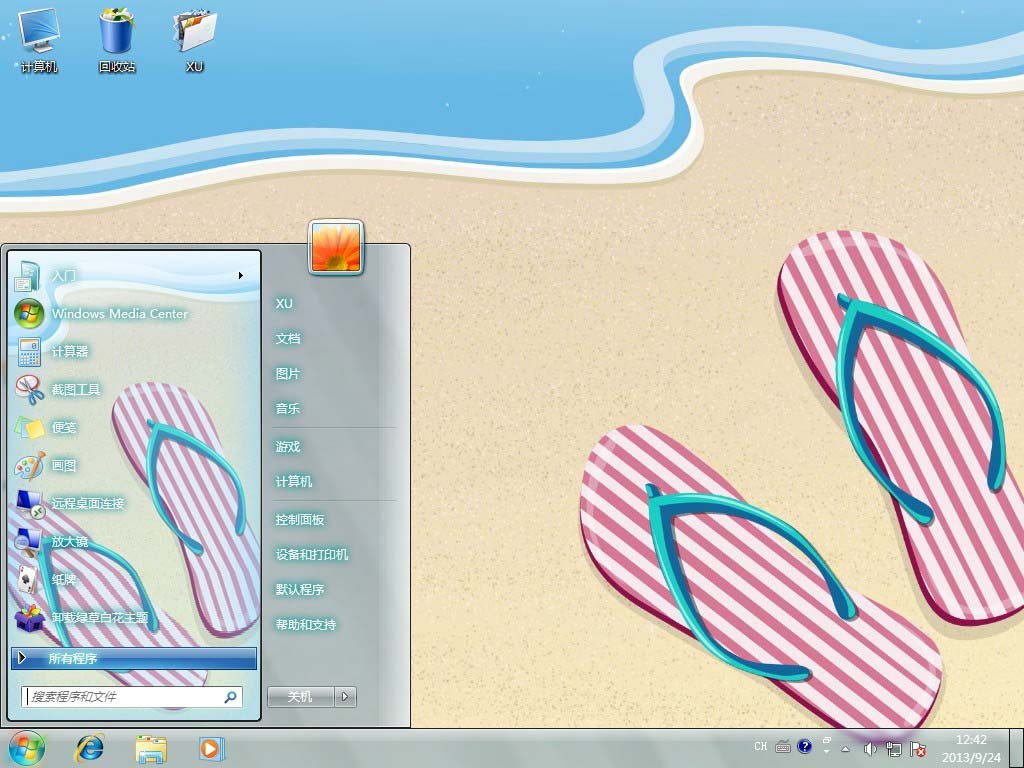Open Recycle Bin (回收站) on desktop
1024x768 pixels.
coord(117,40)
